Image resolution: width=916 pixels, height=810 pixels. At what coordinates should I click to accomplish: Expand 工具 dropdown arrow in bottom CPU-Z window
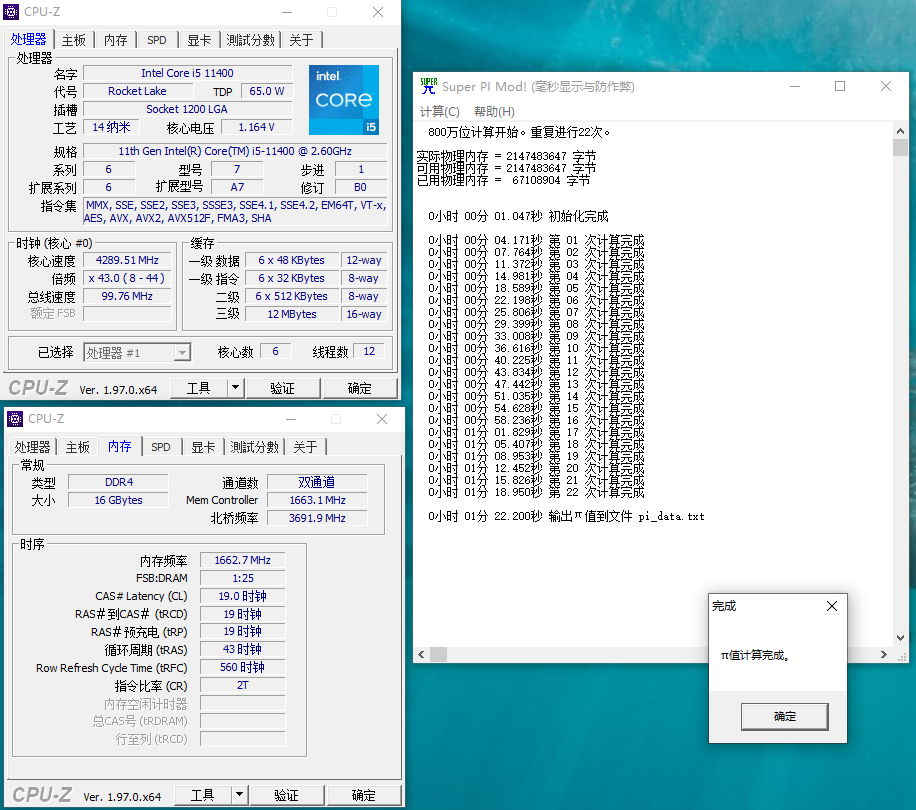click(x=240, y=795)
